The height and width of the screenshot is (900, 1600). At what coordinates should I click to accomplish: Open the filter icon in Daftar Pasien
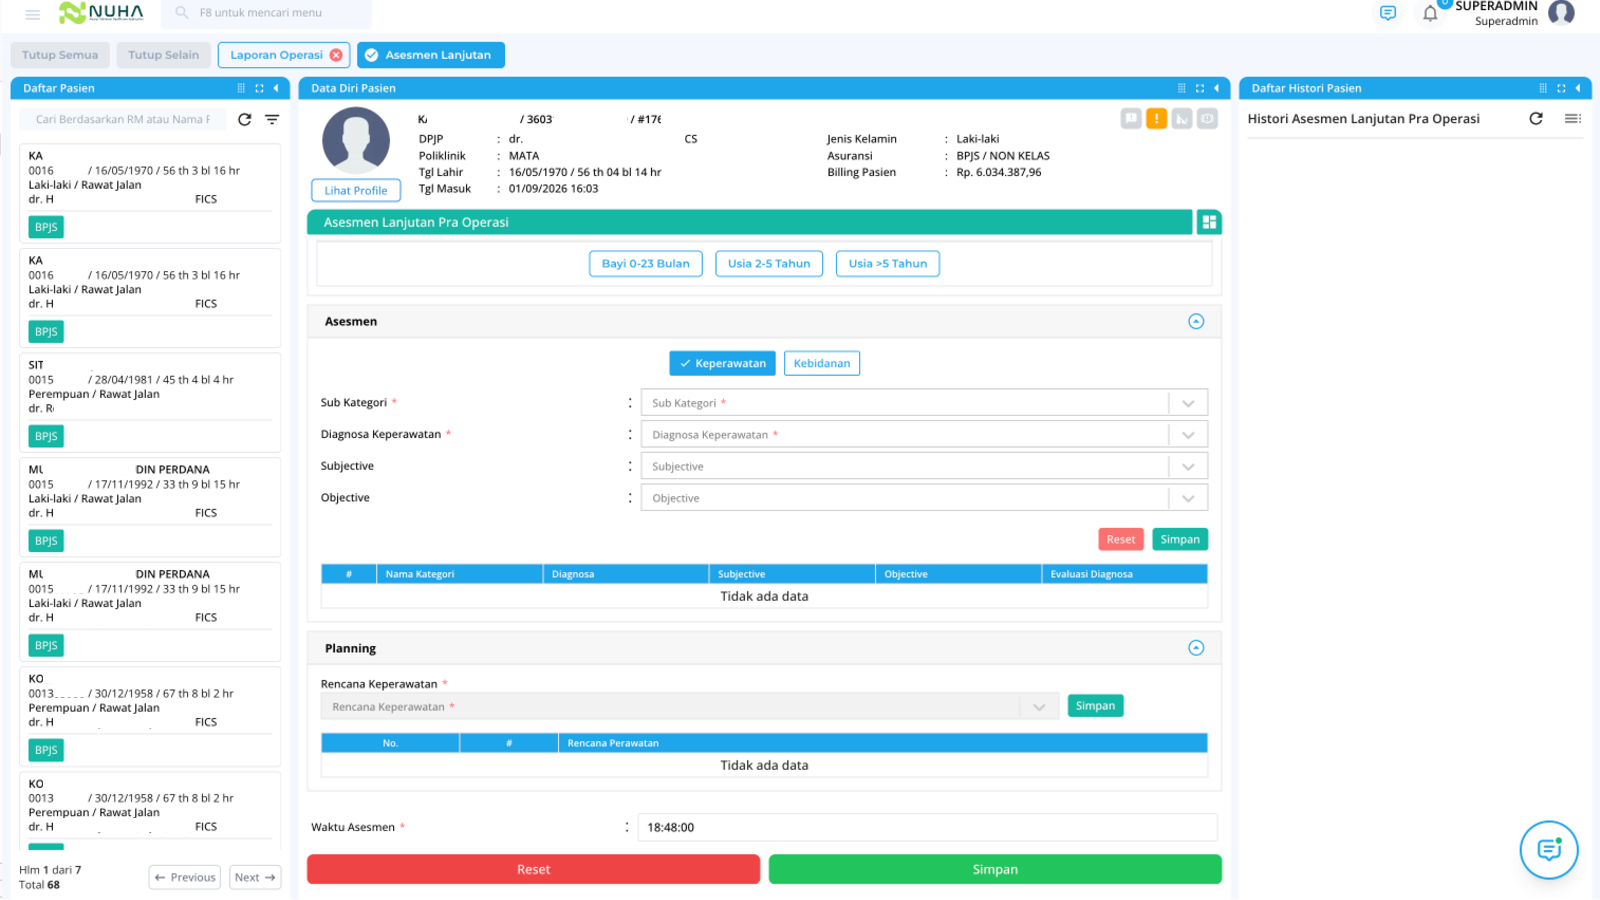(x=272, y=119)
